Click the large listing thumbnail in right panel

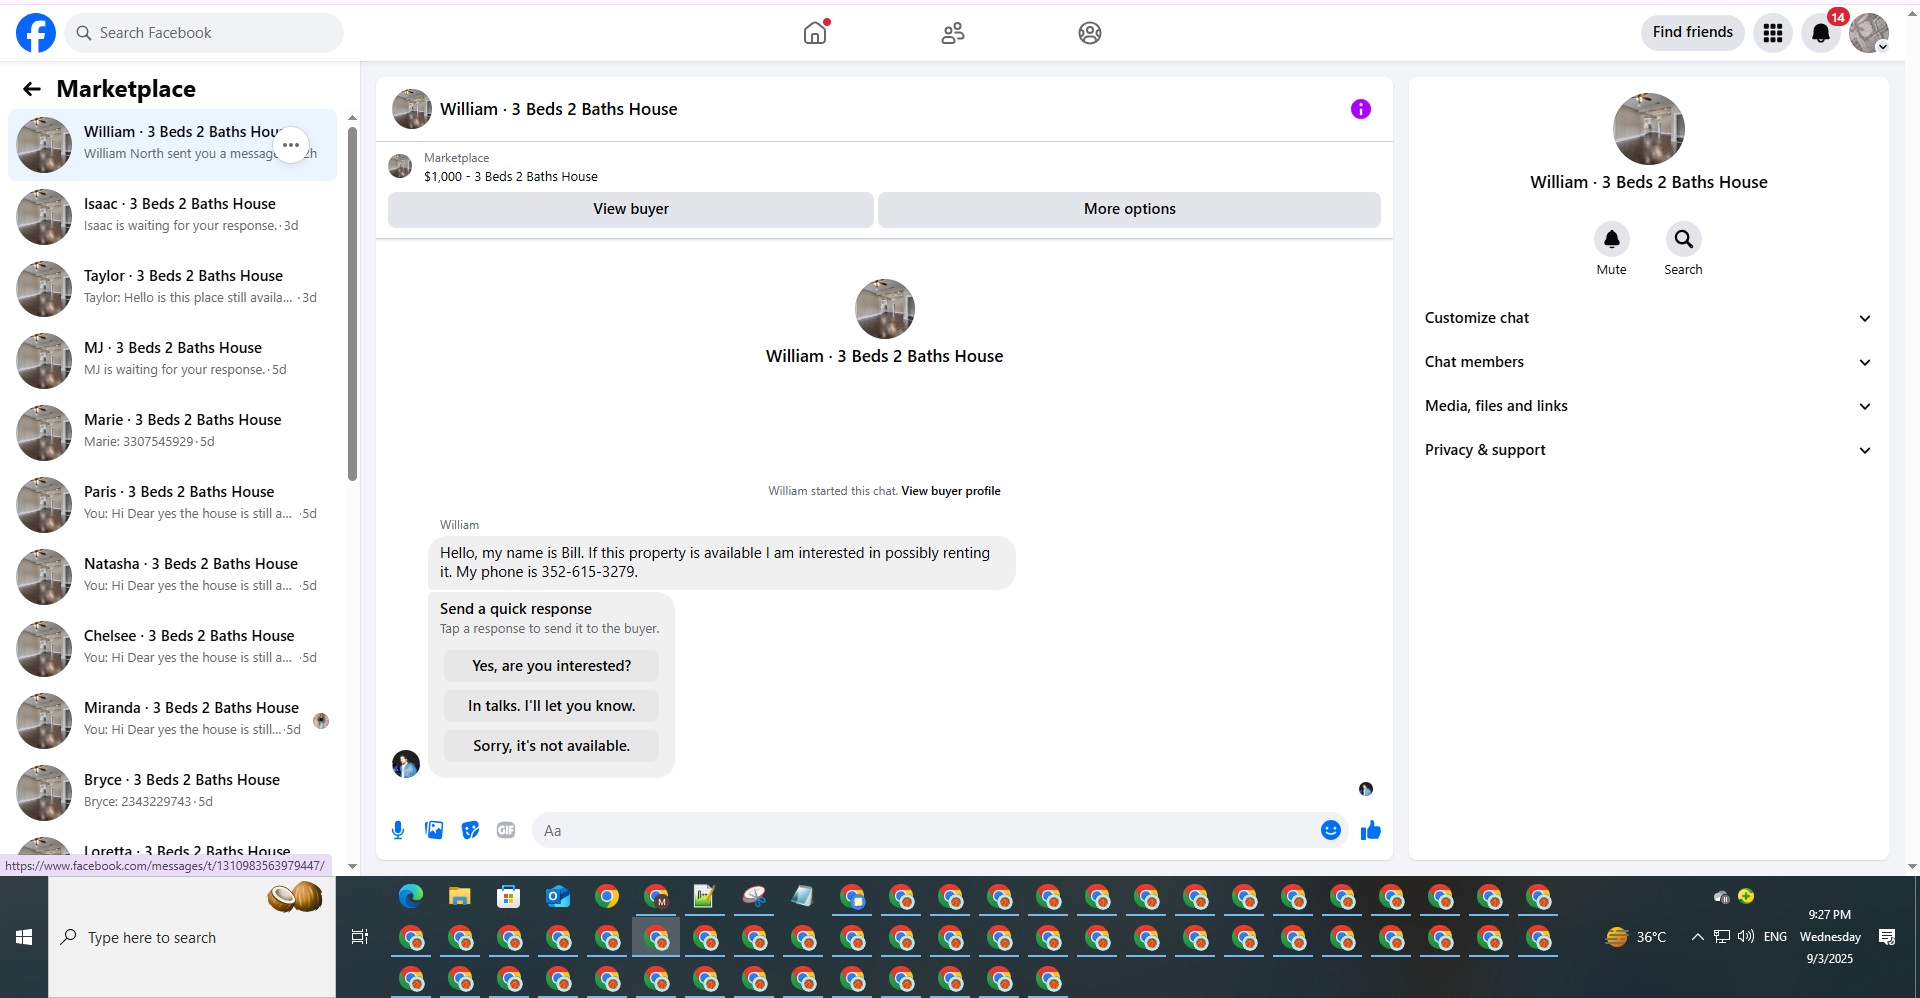1648,129
